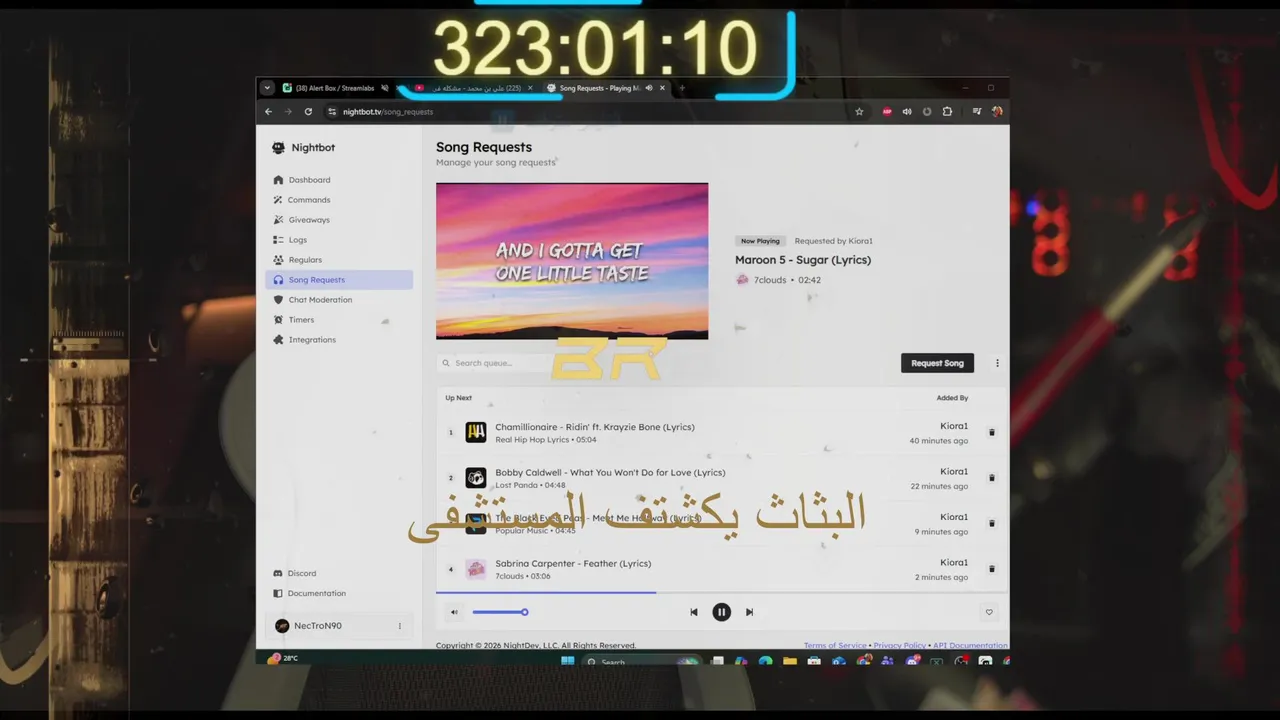
Task: Delete Sabrina Carpenter - Feather from queue
Action: point(992,569)
